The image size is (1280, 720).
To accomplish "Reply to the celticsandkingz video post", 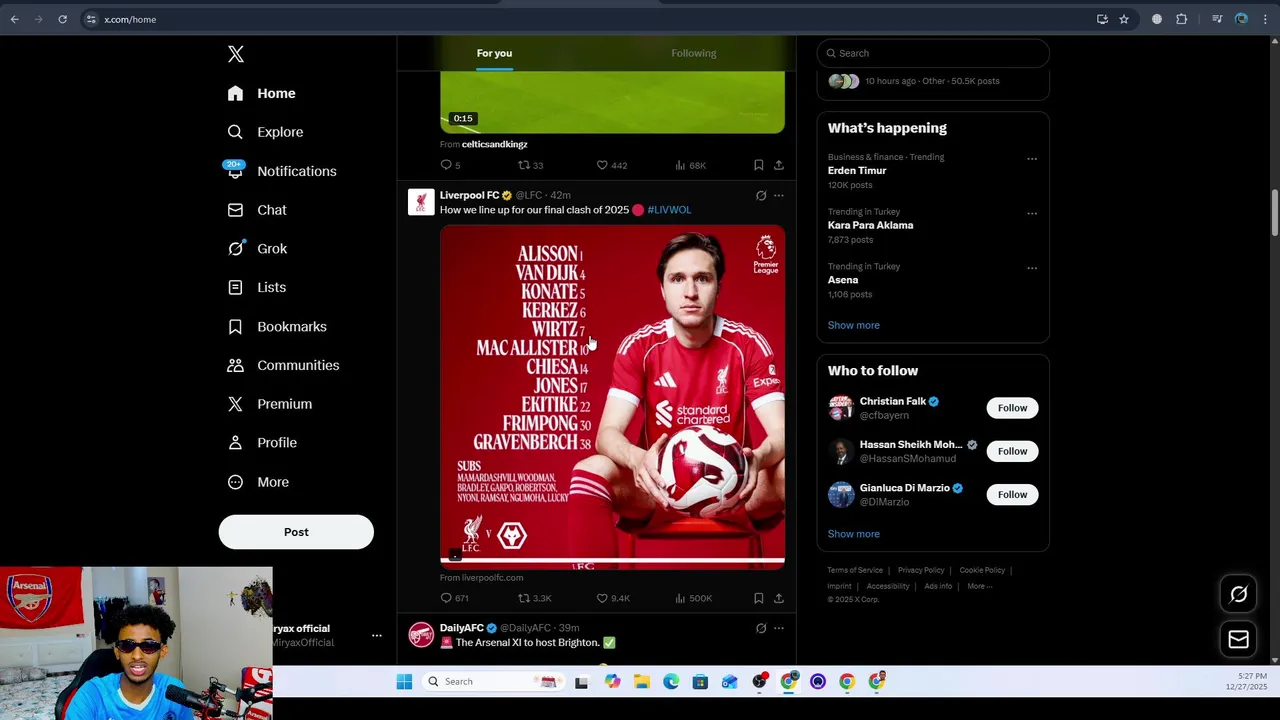I will point(450,165).
